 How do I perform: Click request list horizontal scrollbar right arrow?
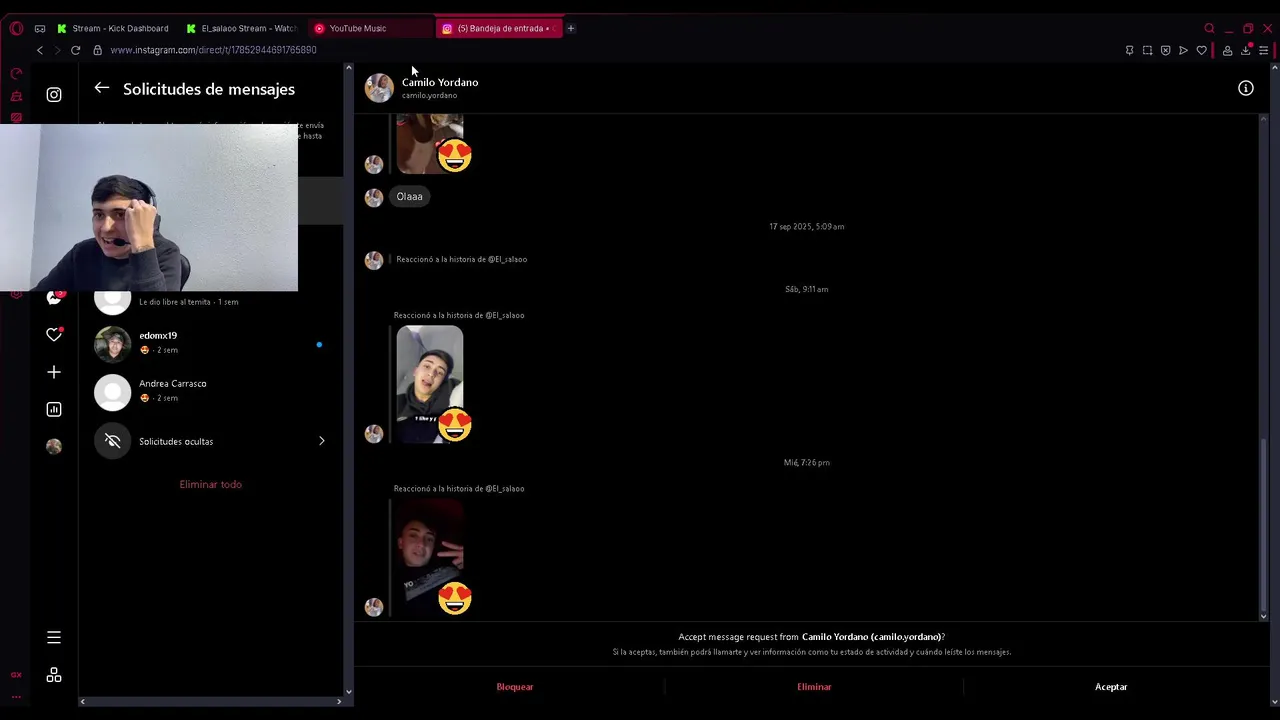pos(338,701)
